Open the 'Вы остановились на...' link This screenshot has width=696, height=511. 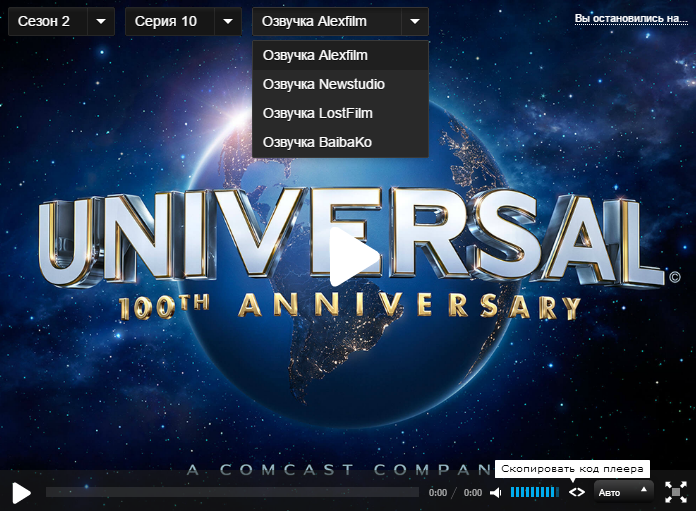click(631, 19)
